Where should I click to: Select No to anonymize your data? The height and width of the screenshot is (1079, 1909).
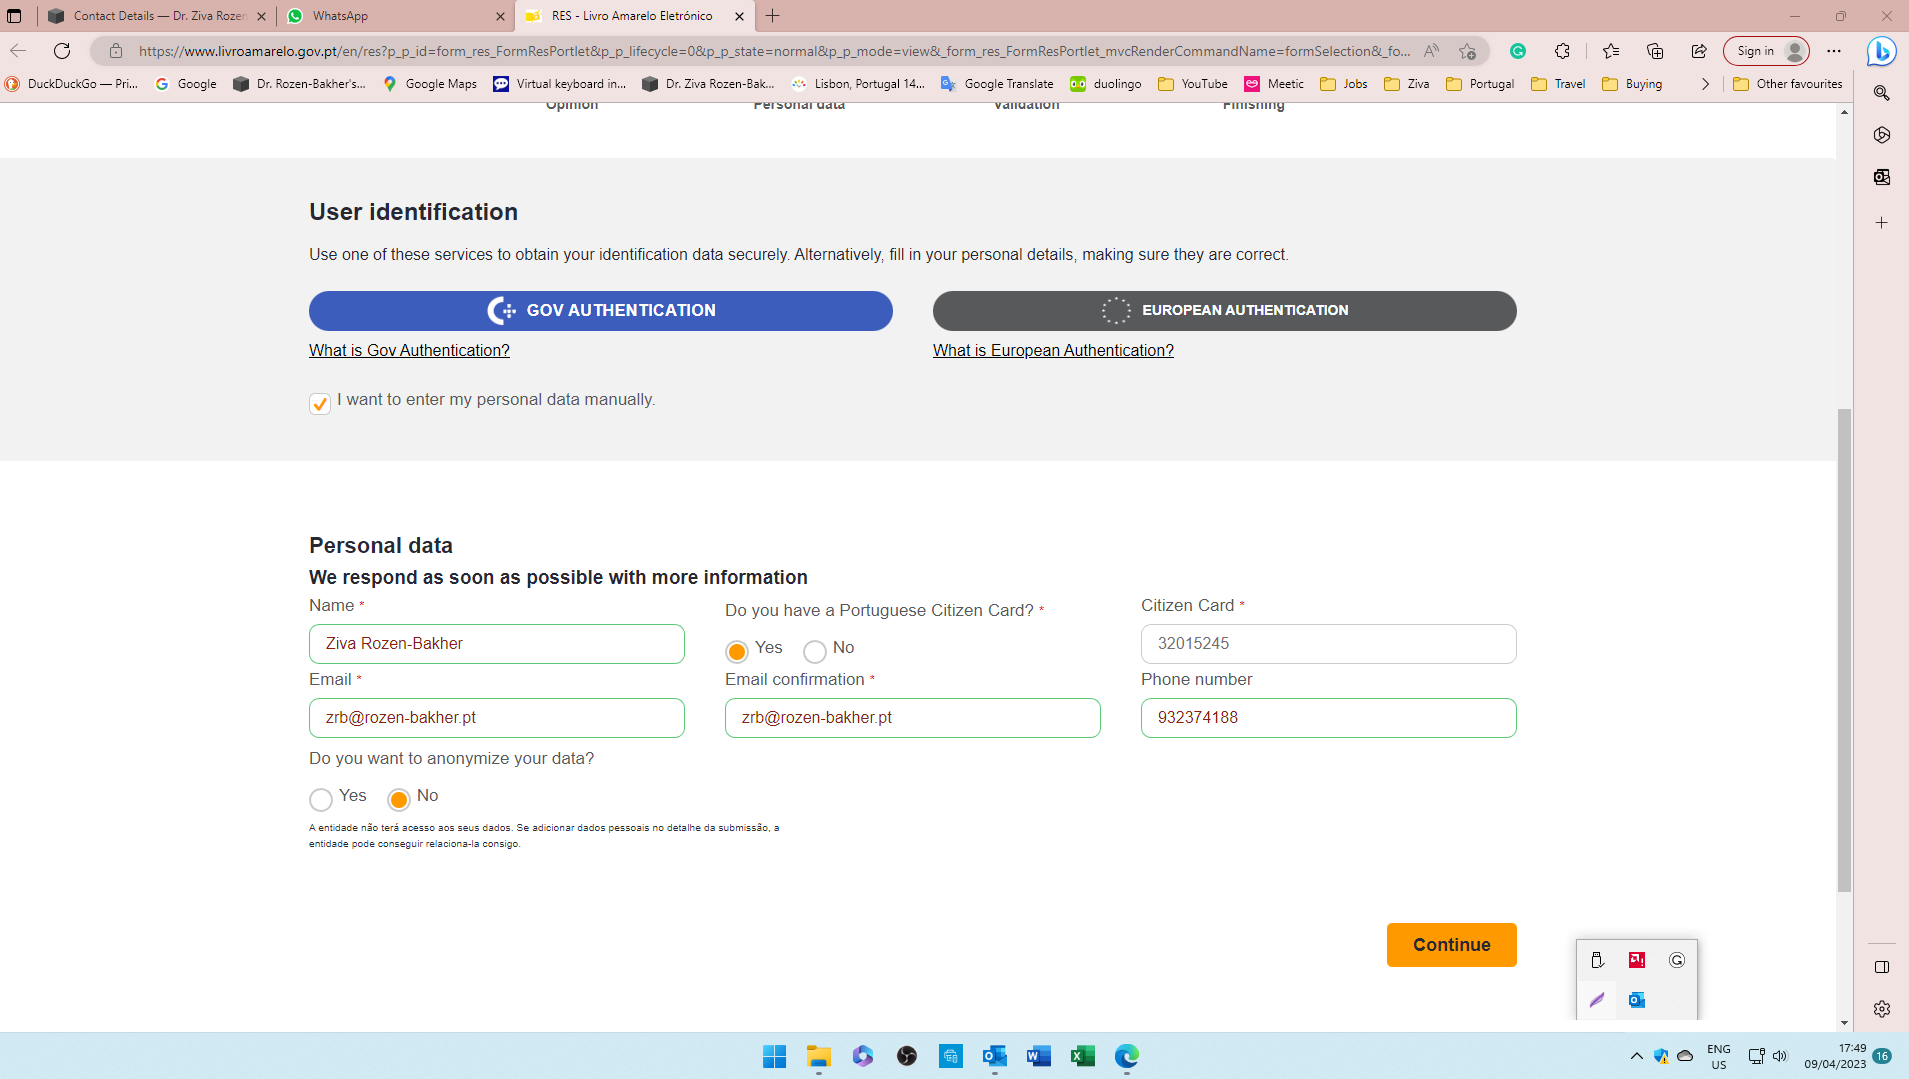tap(399, 799)
